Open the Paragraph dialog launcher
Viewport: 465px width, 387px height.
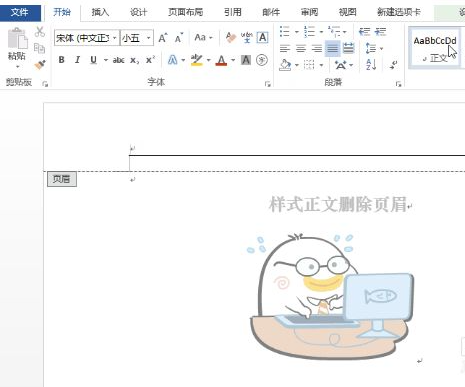[398, 84]
